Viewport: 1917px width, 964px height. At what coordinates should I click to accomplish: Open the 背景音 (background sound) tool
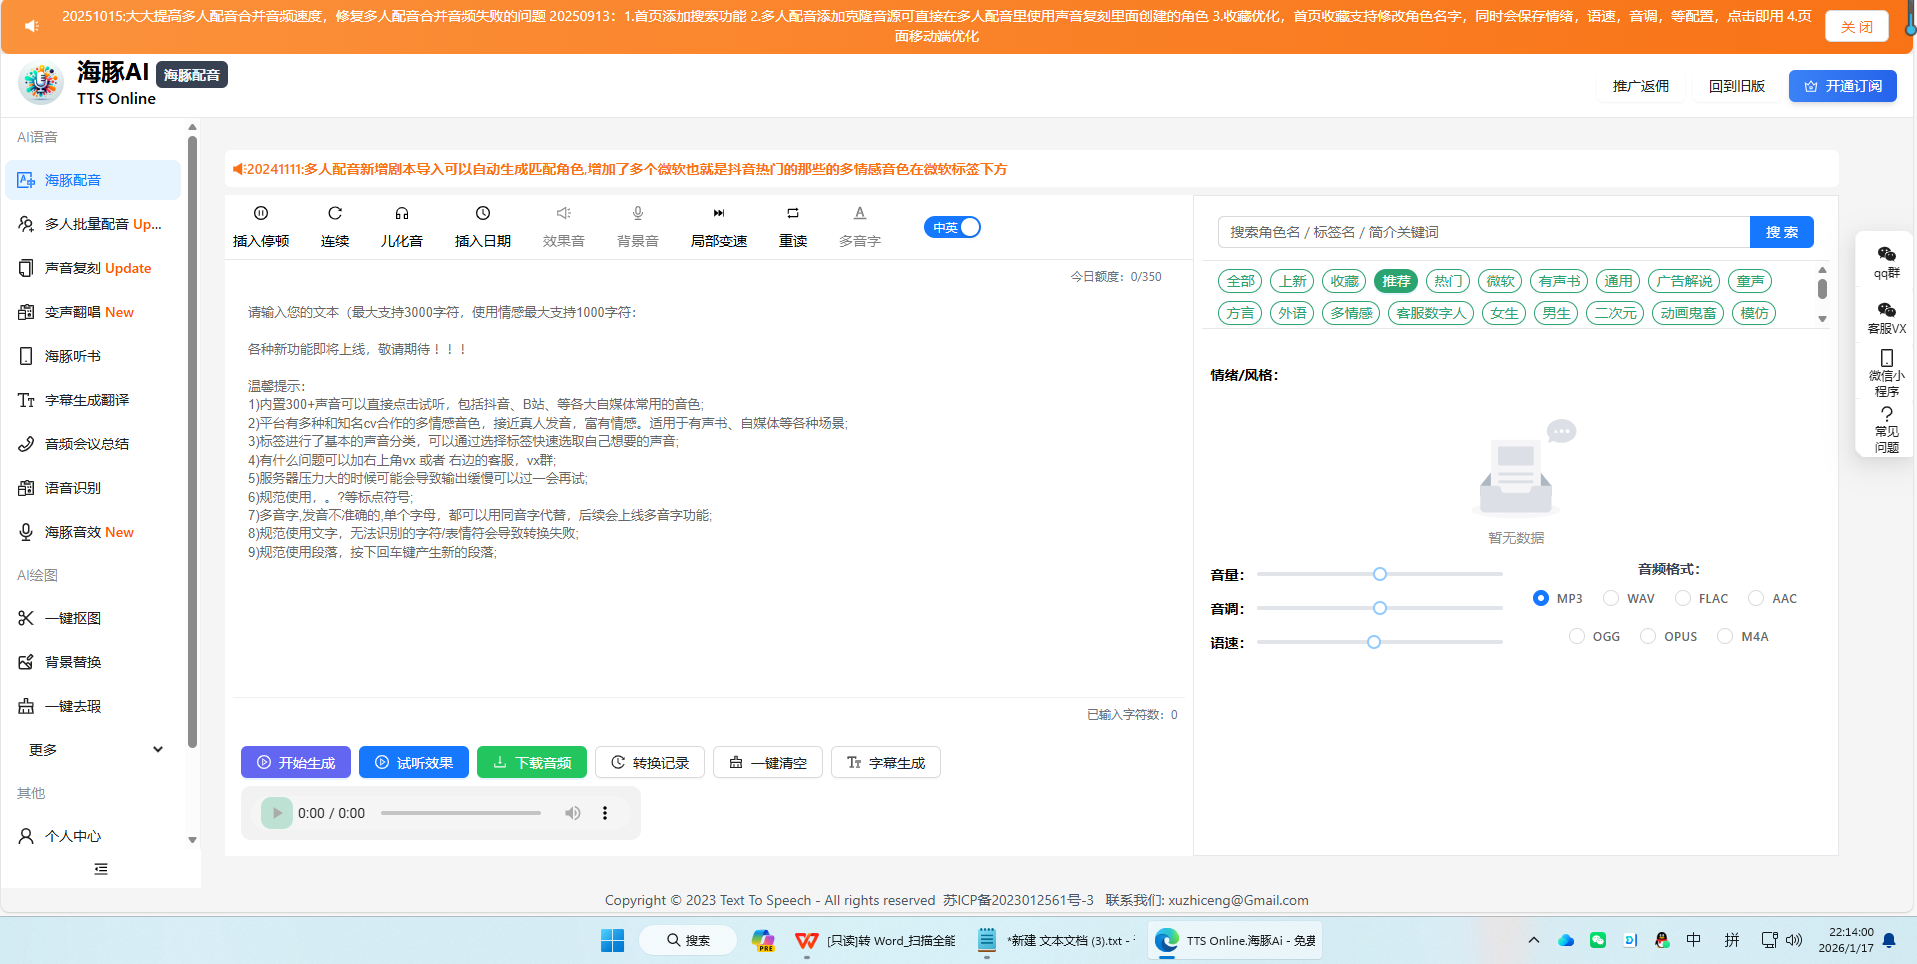[x=637, y=225]
